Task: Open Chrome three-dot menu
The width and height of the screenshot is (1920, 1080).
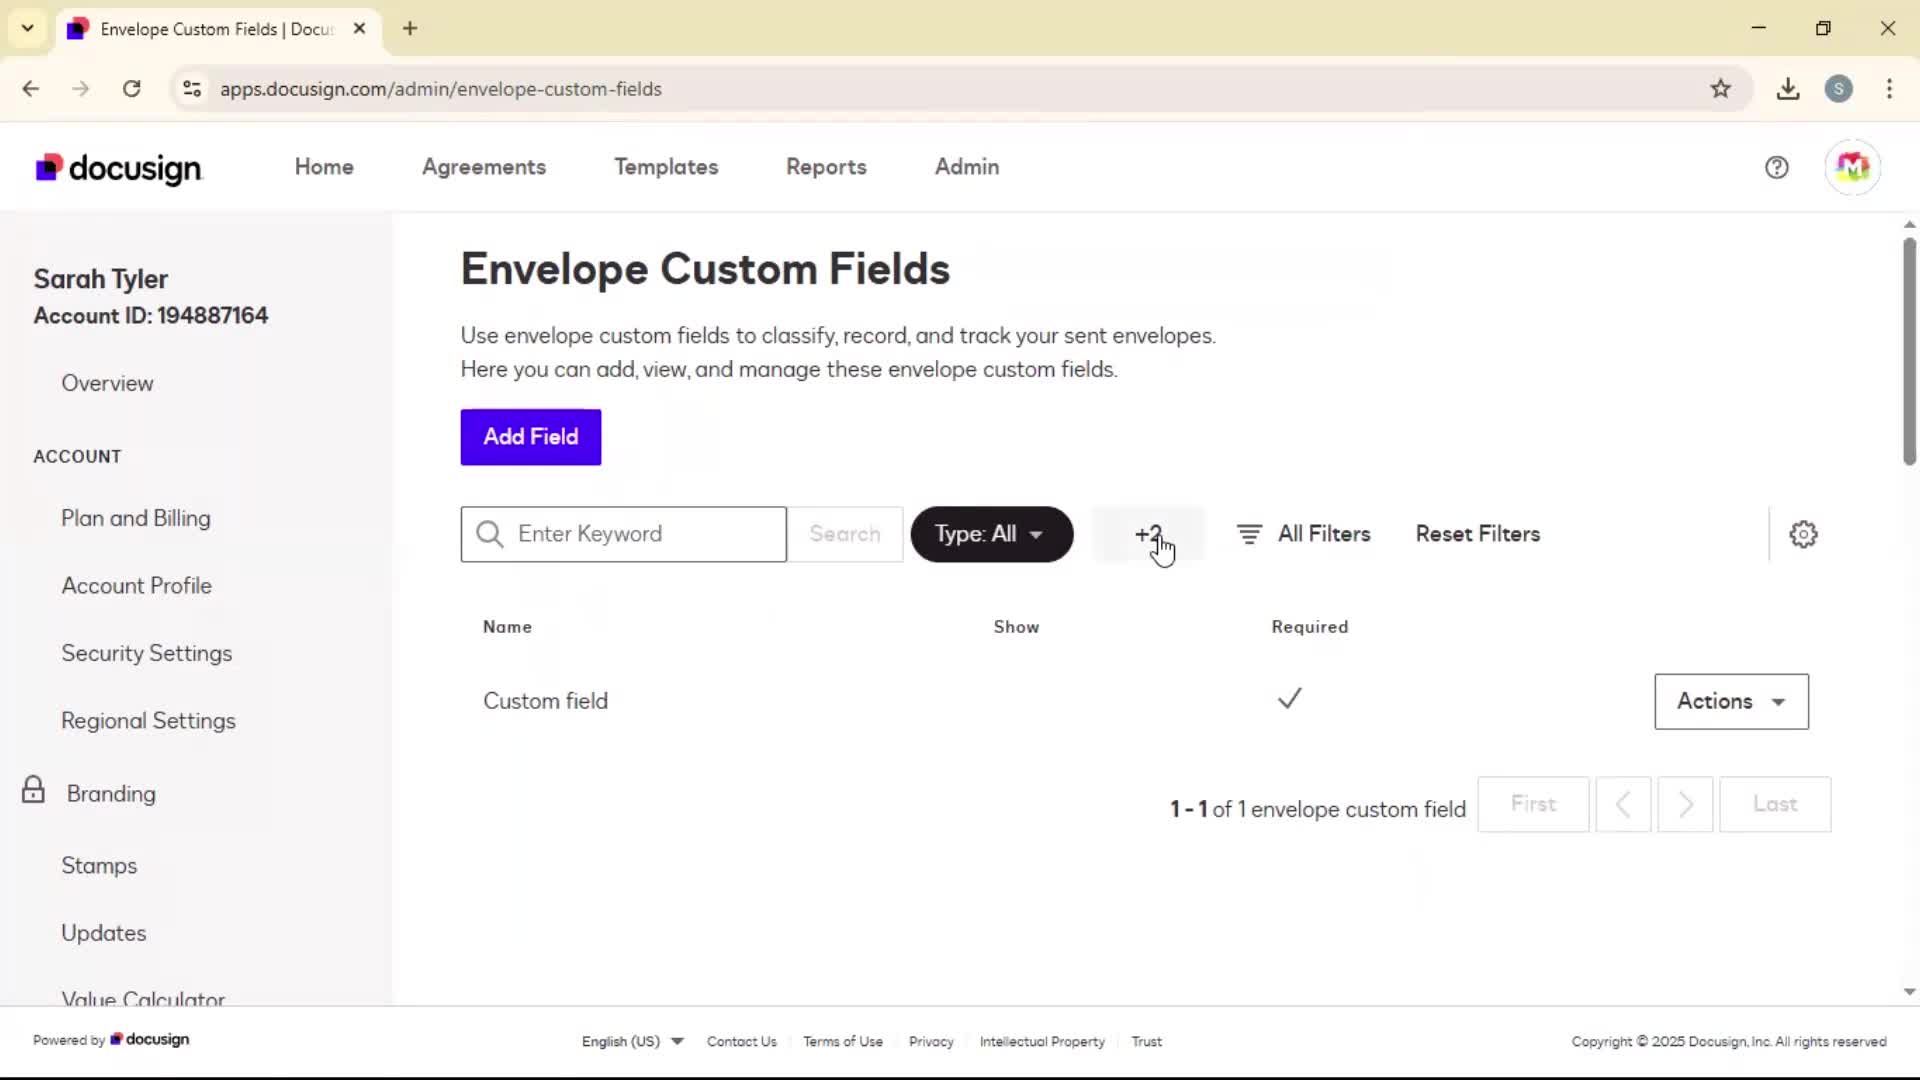Action: click(1889, 88)
